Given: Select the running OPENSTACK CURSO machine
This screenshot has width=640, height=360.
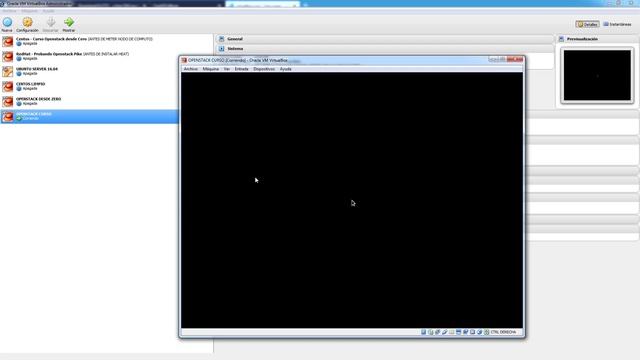Looking at the screenshot, I should [x=89, y=116].
